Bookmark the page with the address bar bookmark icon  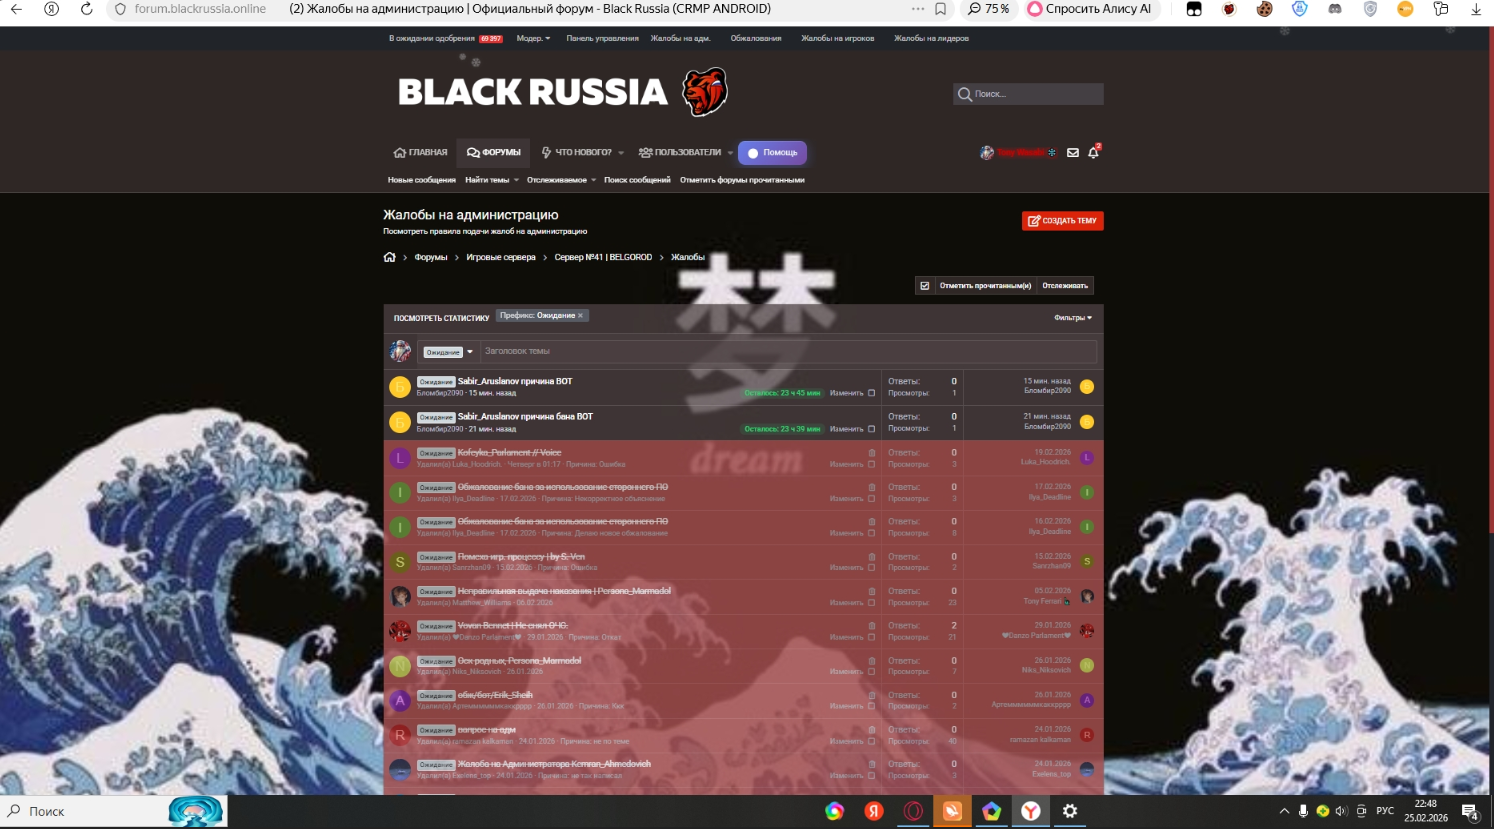[940, 9]
